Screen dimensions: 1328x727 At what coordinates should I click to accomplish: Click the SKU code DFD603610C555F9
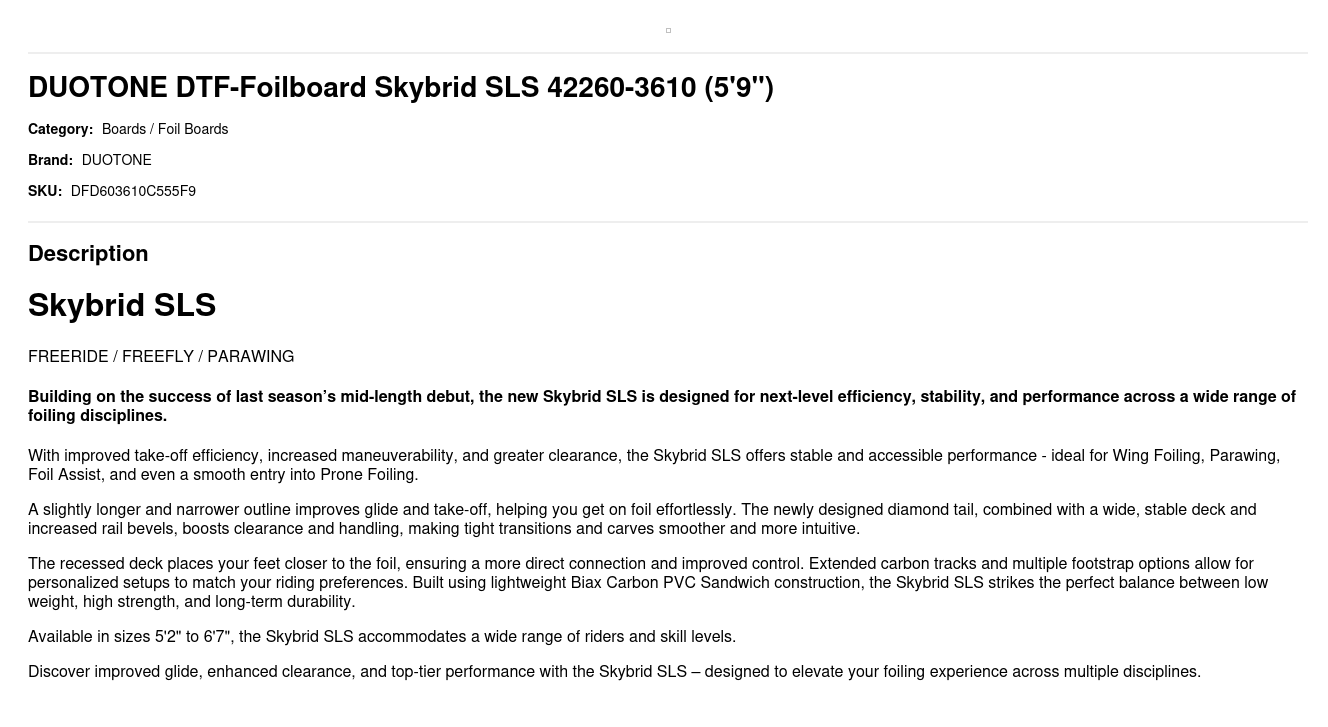(x=133, y=191)
